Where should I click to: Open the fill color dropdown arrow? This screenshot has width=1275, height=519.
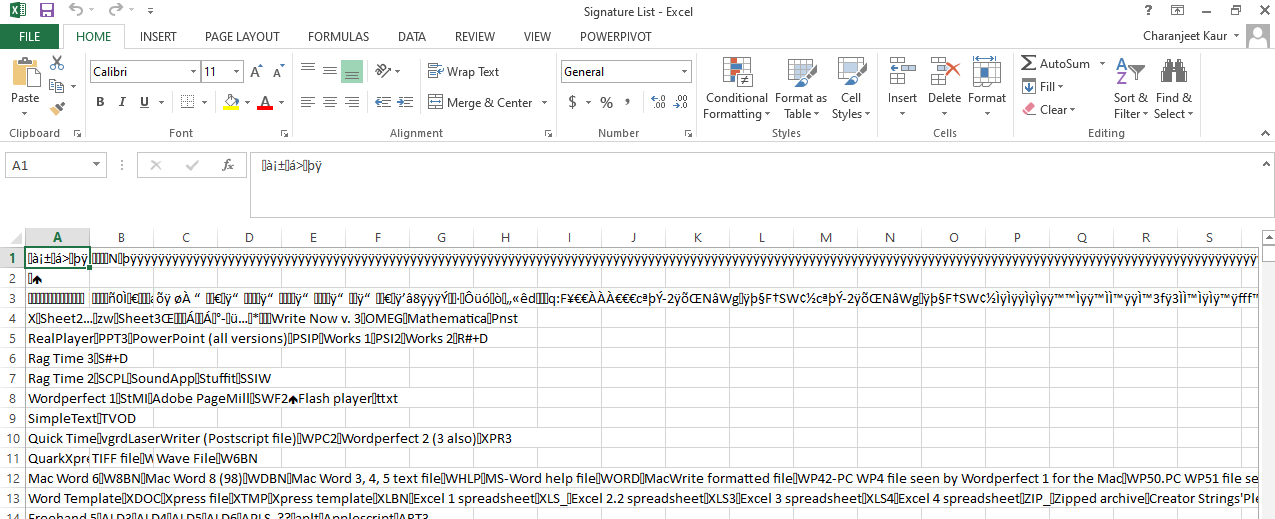click(x=247, y=102)
